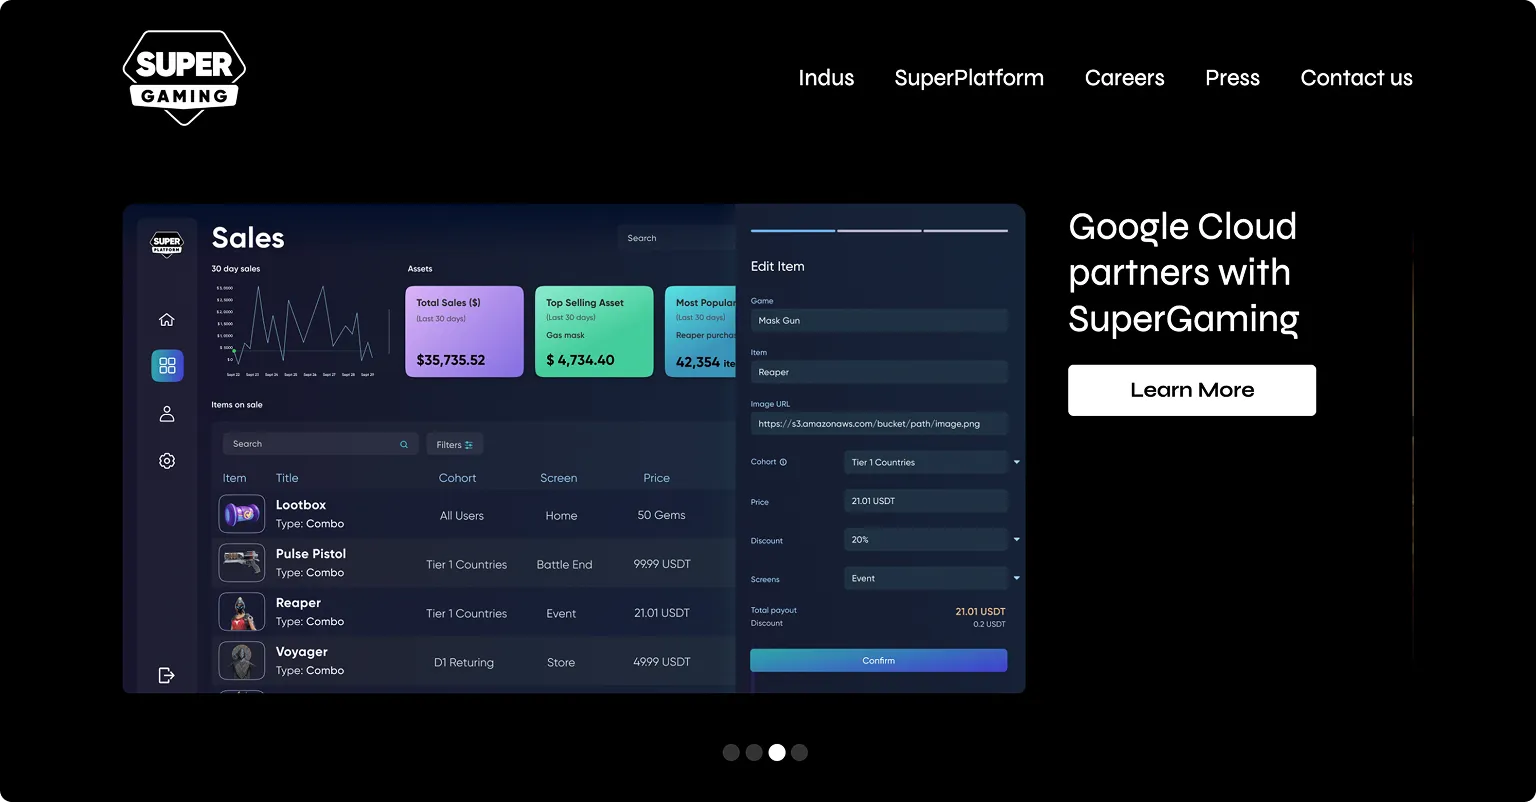Click the top Search field beside Sales
The height and width of the screenshot is (802, 1536).
click(676, 238)
